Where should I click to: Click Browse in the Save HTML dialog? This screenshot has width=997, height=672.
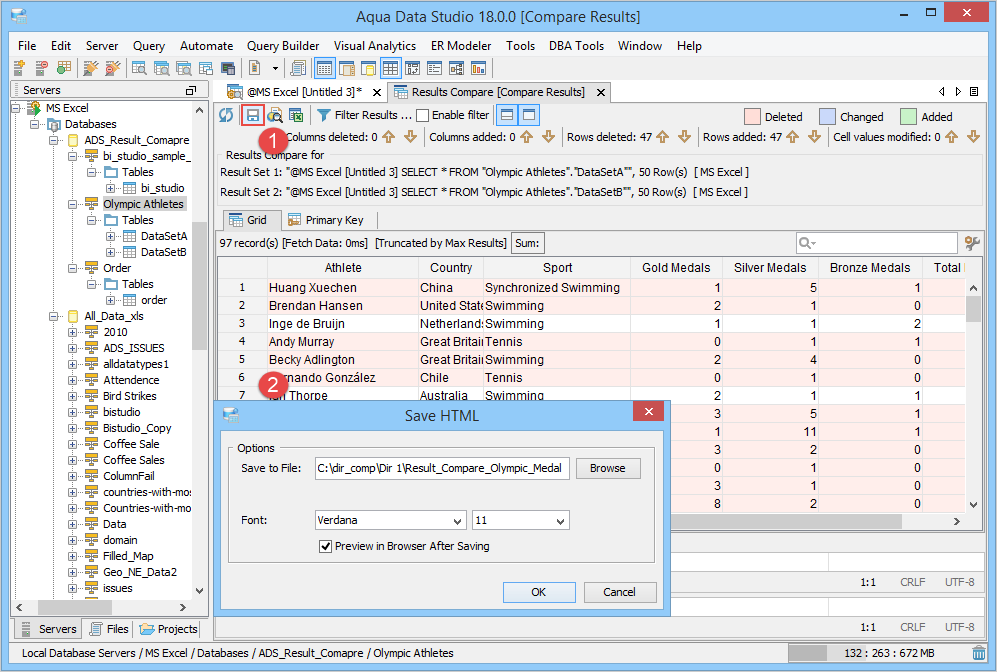(x=608, y=468)
